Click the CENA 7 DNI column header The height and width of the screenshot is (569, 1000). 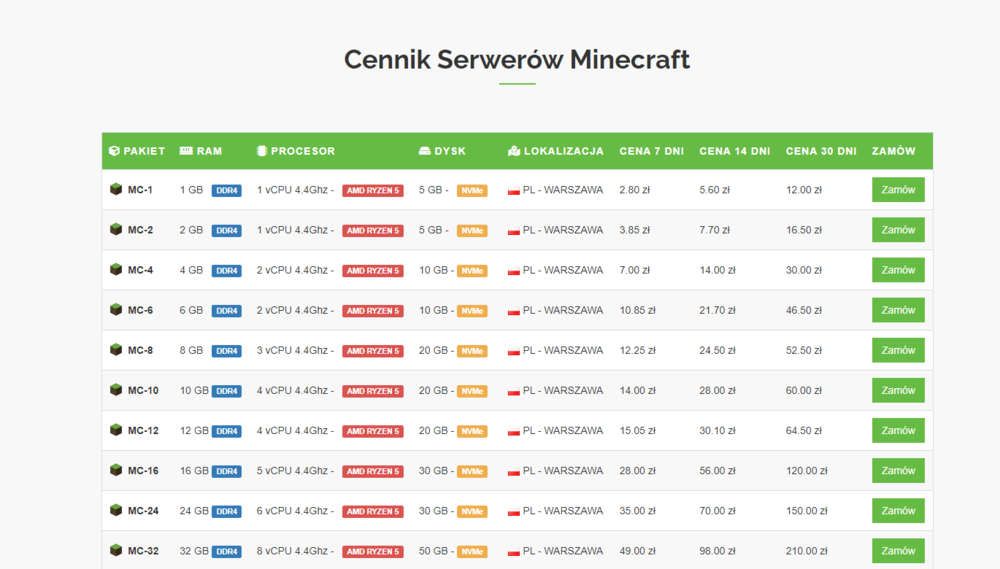651,151
